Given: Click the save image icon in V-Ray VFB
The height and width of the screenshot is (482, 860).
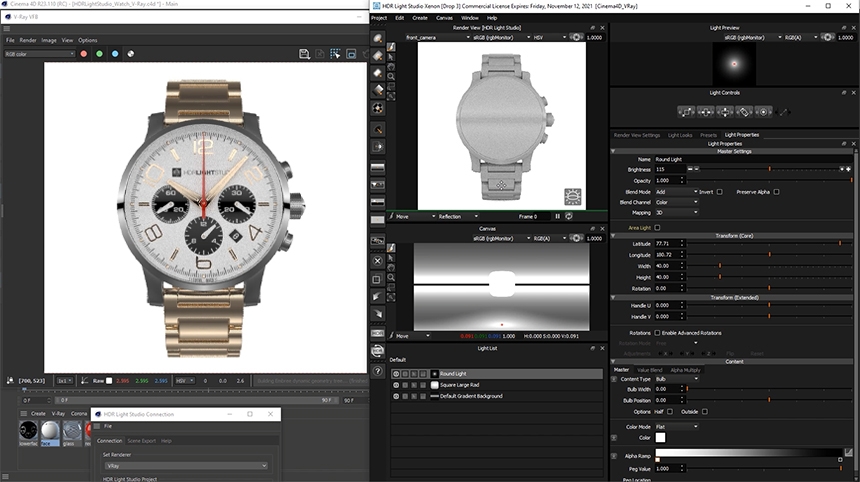Looking at the screenshot, I should coord(304,53).
